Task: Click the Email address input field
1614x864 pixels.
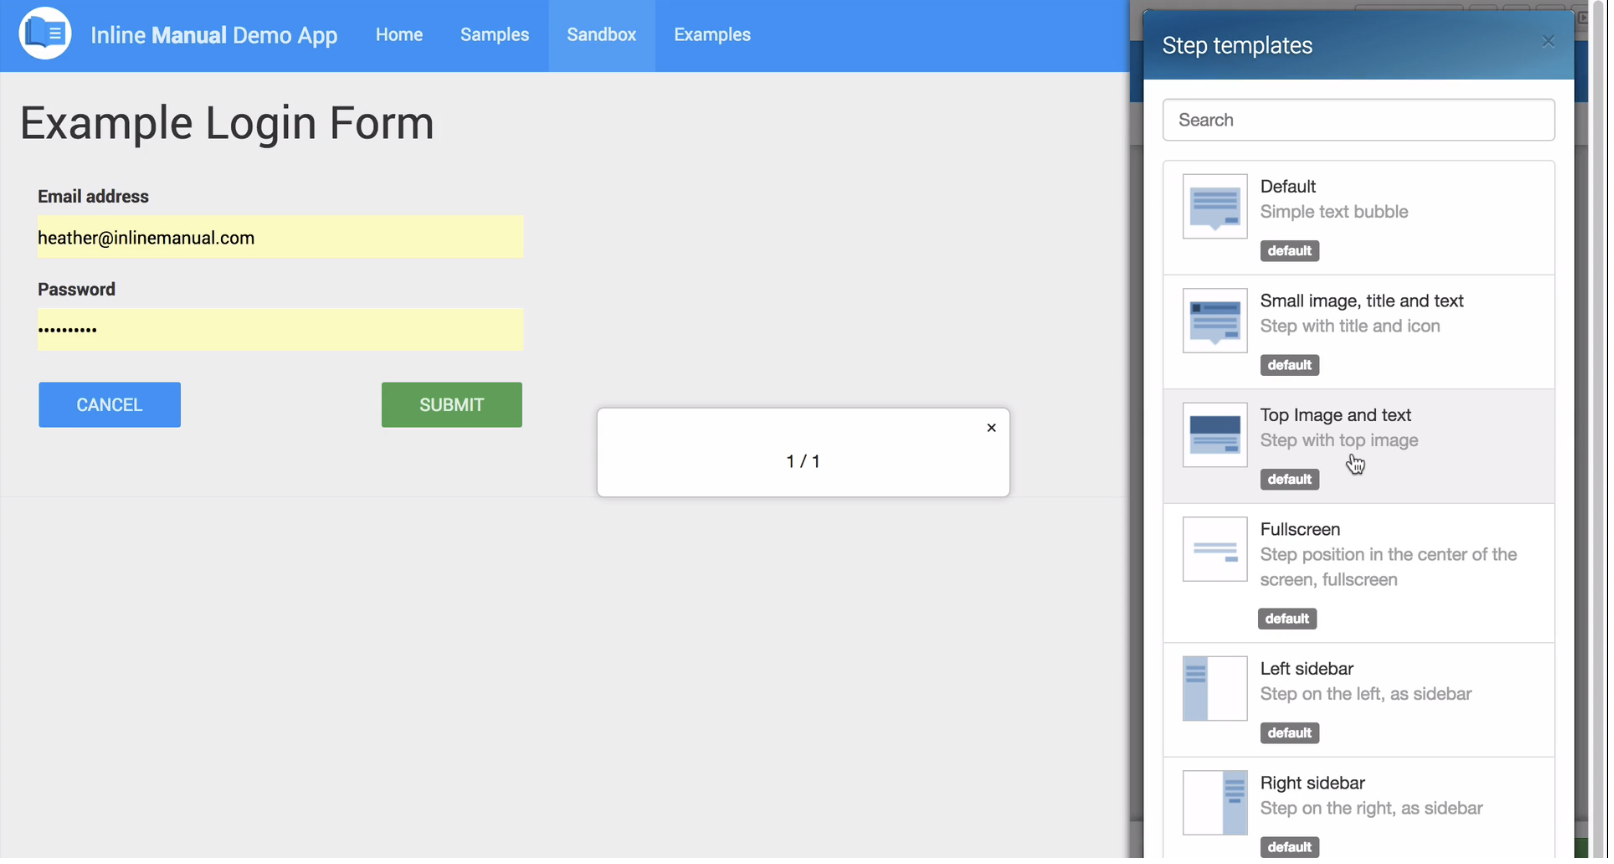Action: coord(281,238)
